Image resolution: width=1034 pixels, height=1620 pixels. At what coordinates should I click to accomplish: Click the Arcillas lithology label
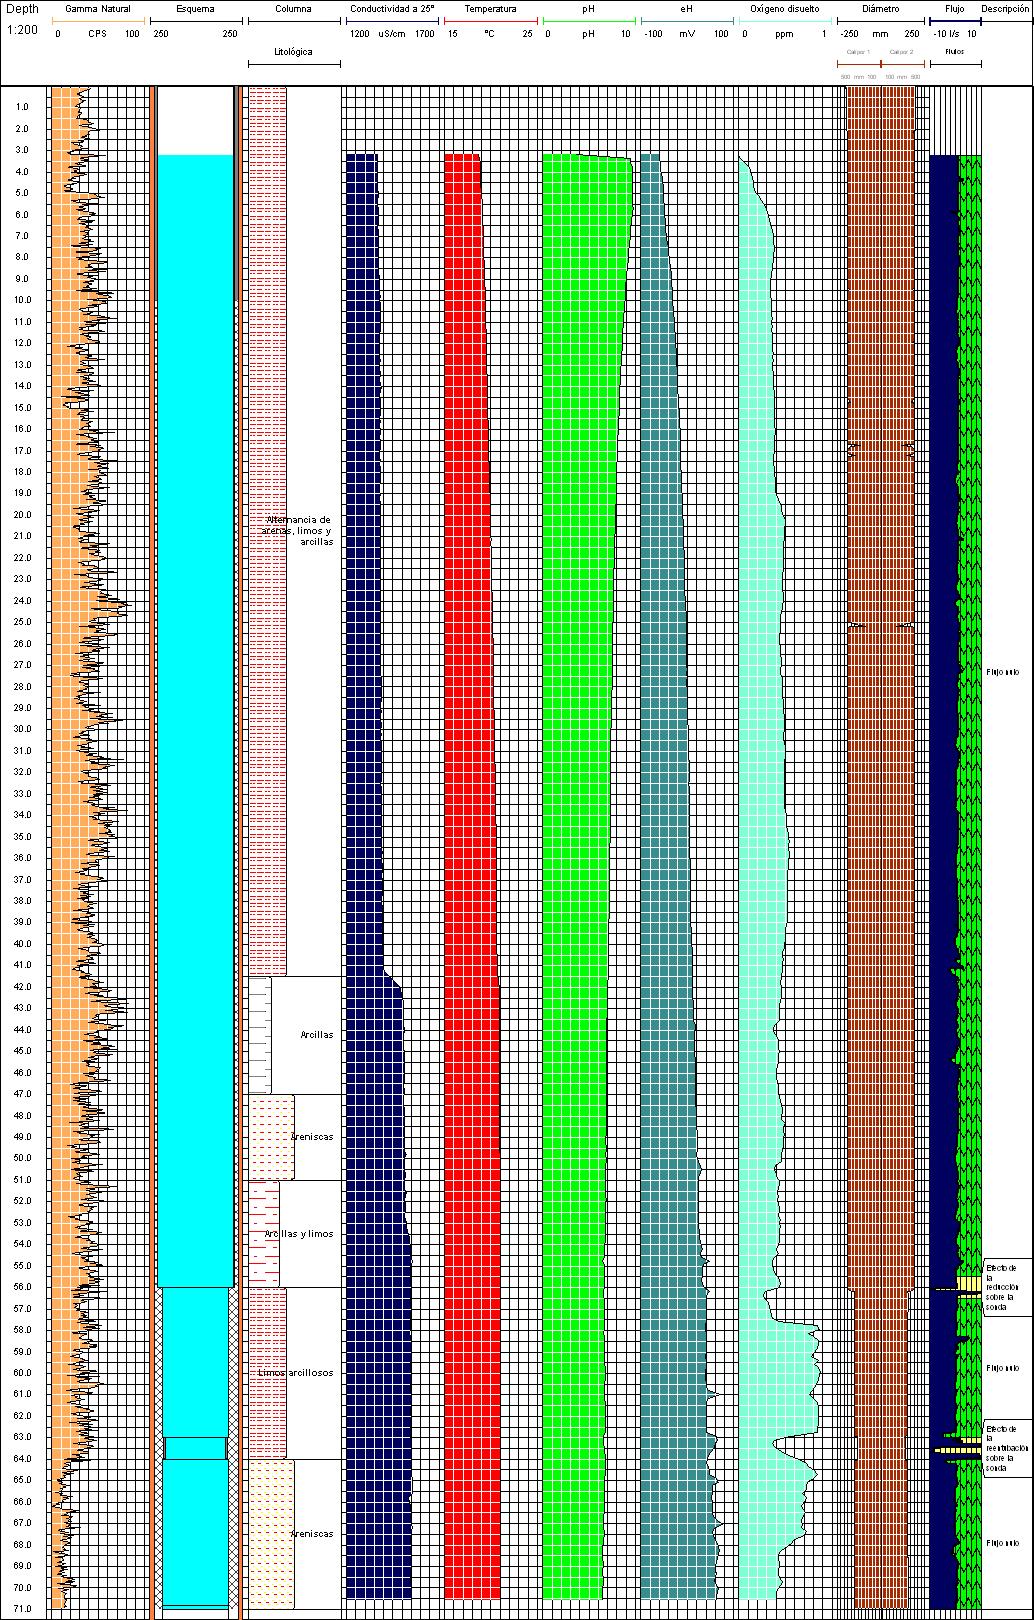pyautogui.click(x=317, y=1035)
